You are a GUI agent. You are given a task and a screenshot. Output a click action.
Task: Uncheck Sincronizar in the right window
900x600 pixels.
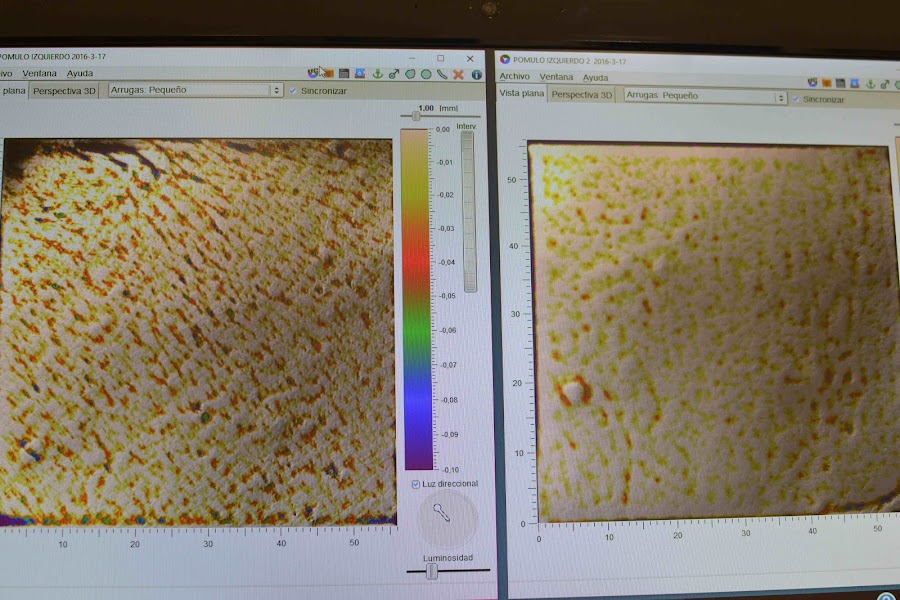795,99
